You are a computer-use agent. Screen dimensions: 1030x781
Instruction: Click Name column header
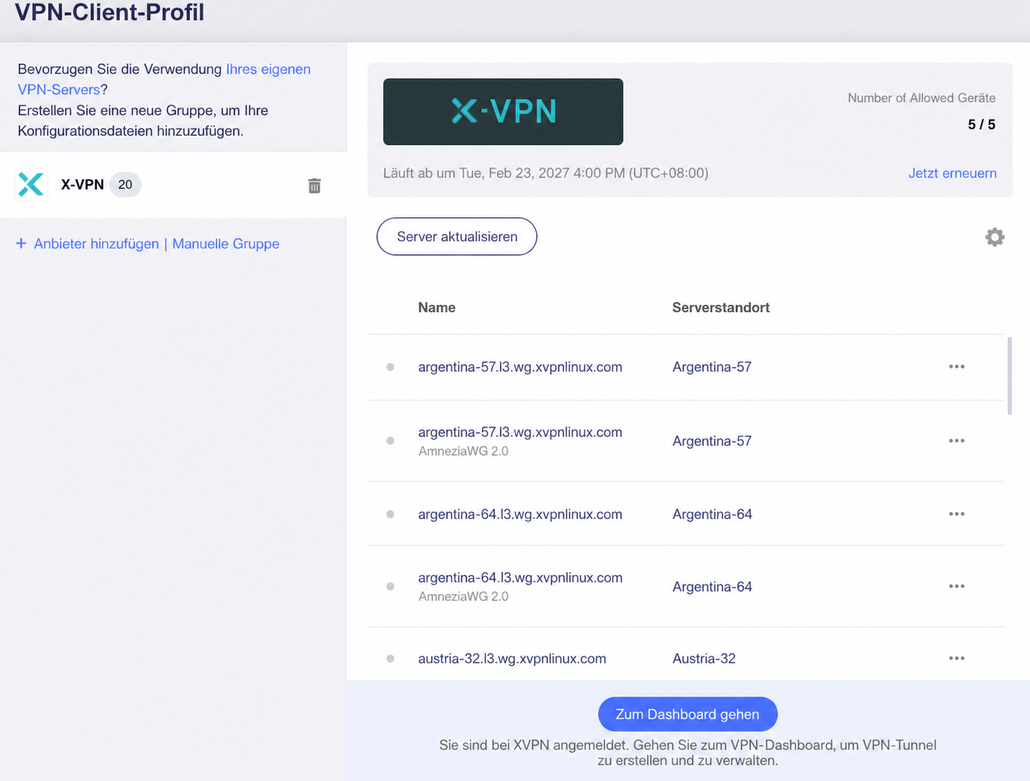tap(437, 307)
